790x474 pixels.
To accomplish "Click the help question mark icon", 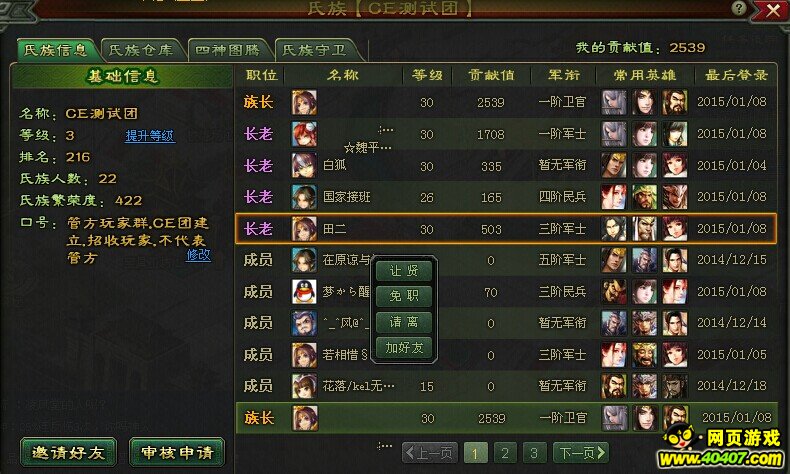I will [739, 8].
